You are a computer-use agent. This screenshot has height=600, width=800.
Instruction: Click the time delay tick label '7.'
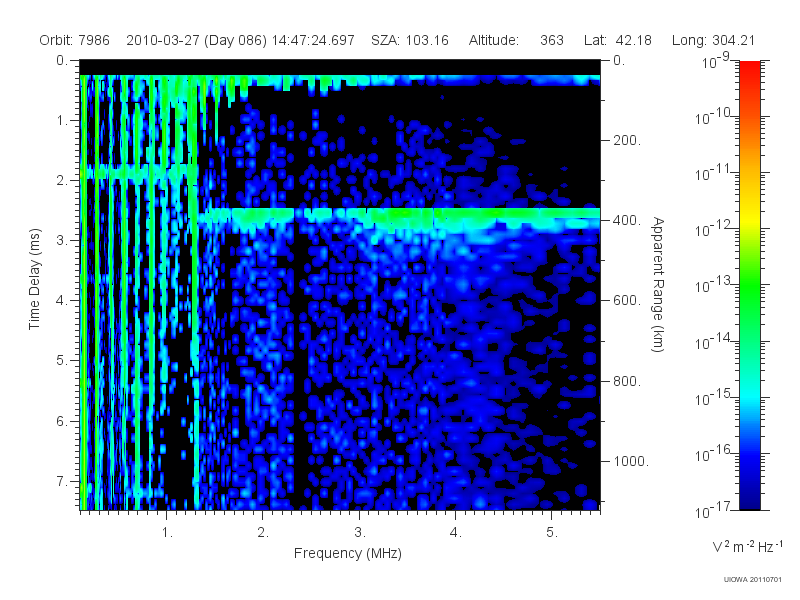pos(61,481)
